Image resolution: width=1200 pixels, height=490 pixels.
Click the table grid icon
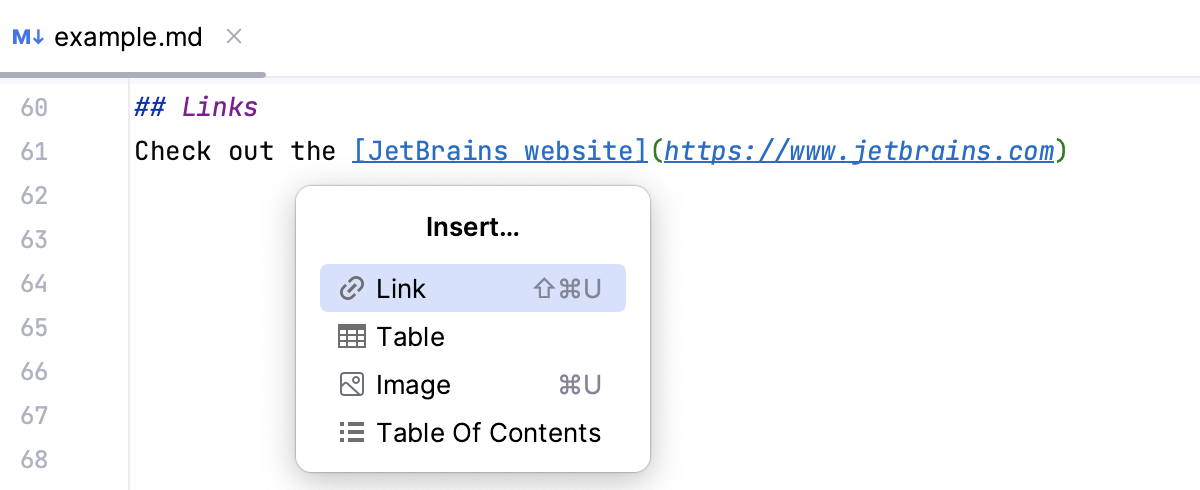tap(351, 337)
